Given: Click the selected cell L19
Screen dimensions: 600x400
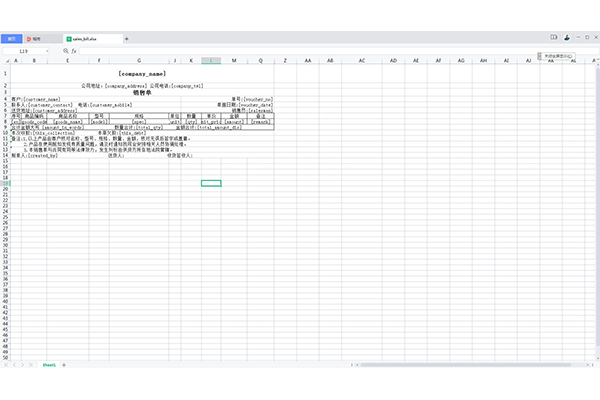Looking at the screenshot, I should [x=211, y=183].
